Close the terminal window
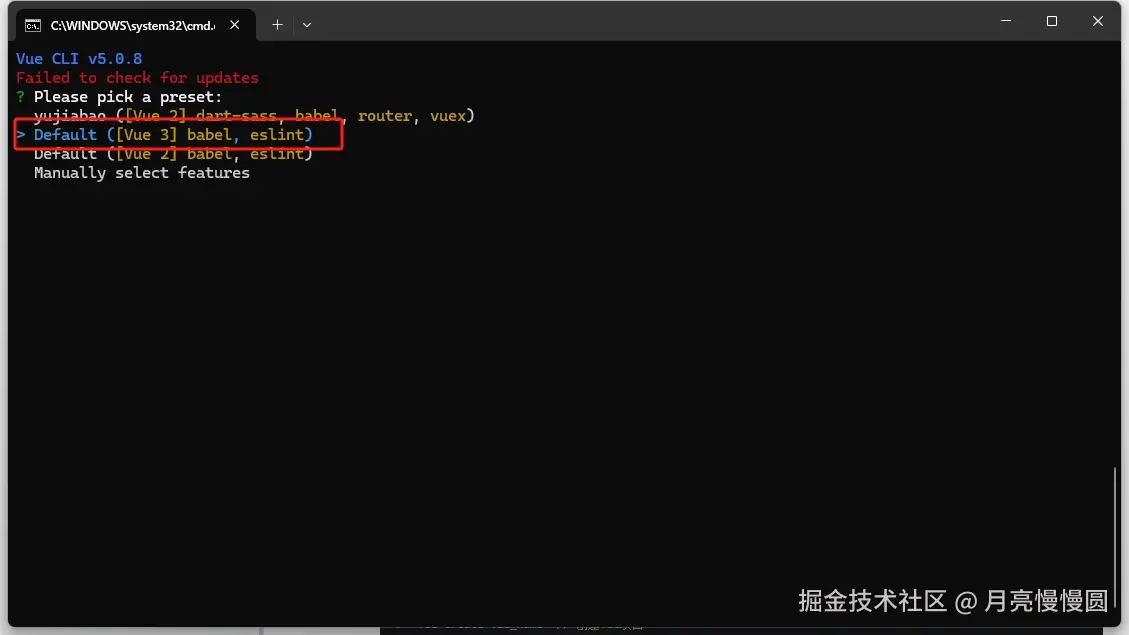The image size is (1129, 635). point(1097,21)
